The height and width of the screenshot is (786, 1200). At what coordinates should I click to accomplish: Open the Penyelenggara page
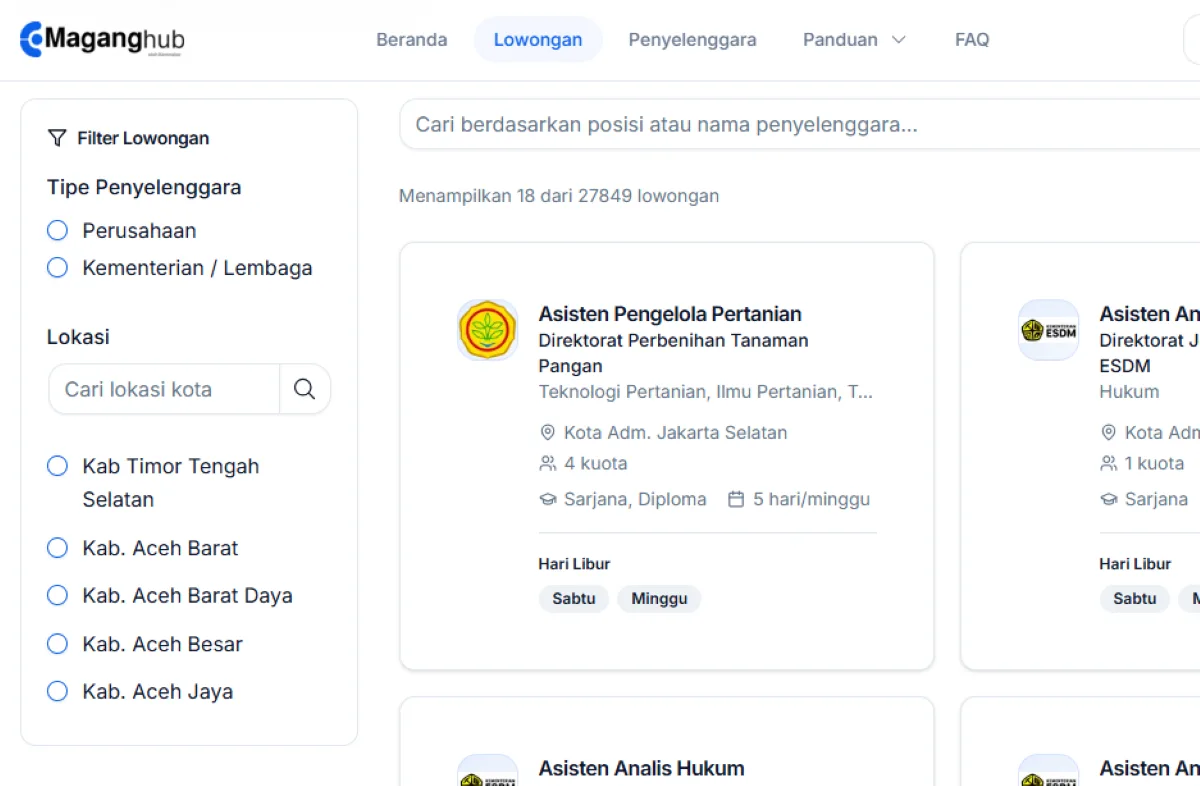692,40
